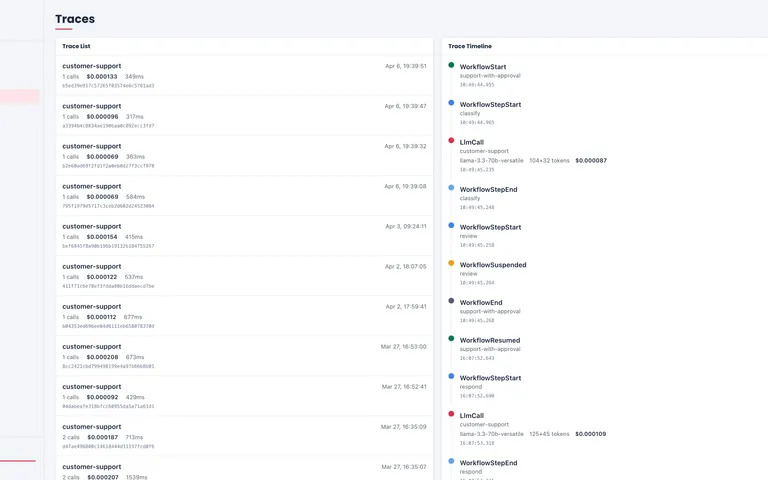Image resolution: width=768 pixels, height=480 pixels.
Task: Open the trace from Apr 6, 19:39:51
Action: (244, 75)
